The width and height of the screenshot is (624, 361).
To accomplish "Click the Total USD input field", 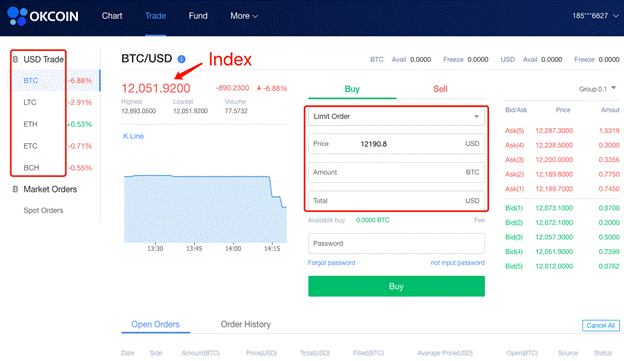I will 396,200.
